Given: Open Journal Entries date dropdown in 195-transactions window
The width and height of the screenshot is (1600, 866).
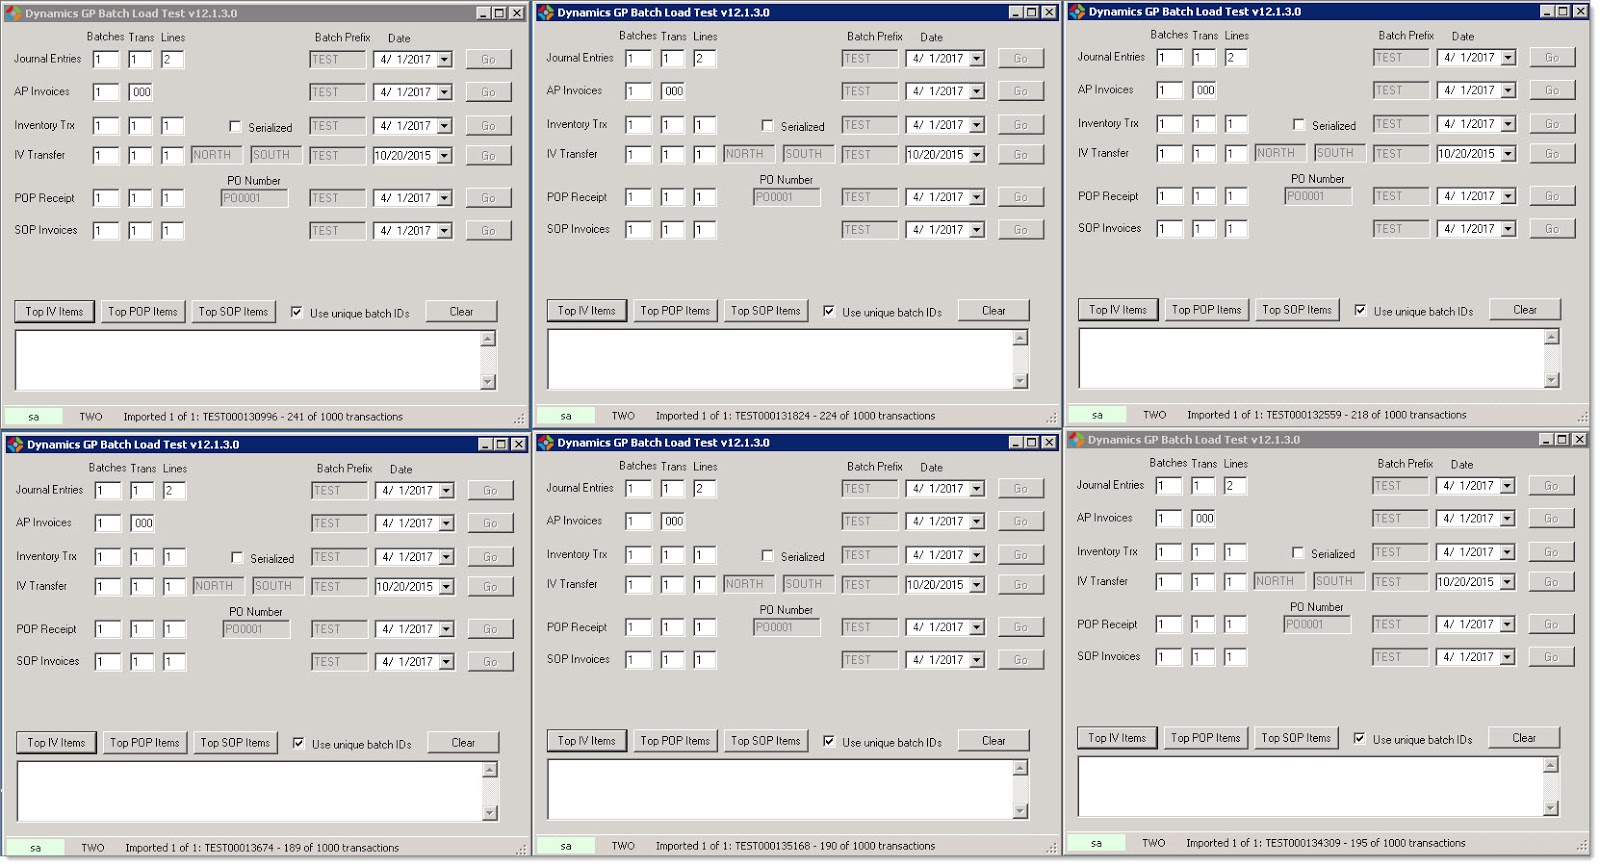Looking at the screenshot, I should pos(1507,486).
